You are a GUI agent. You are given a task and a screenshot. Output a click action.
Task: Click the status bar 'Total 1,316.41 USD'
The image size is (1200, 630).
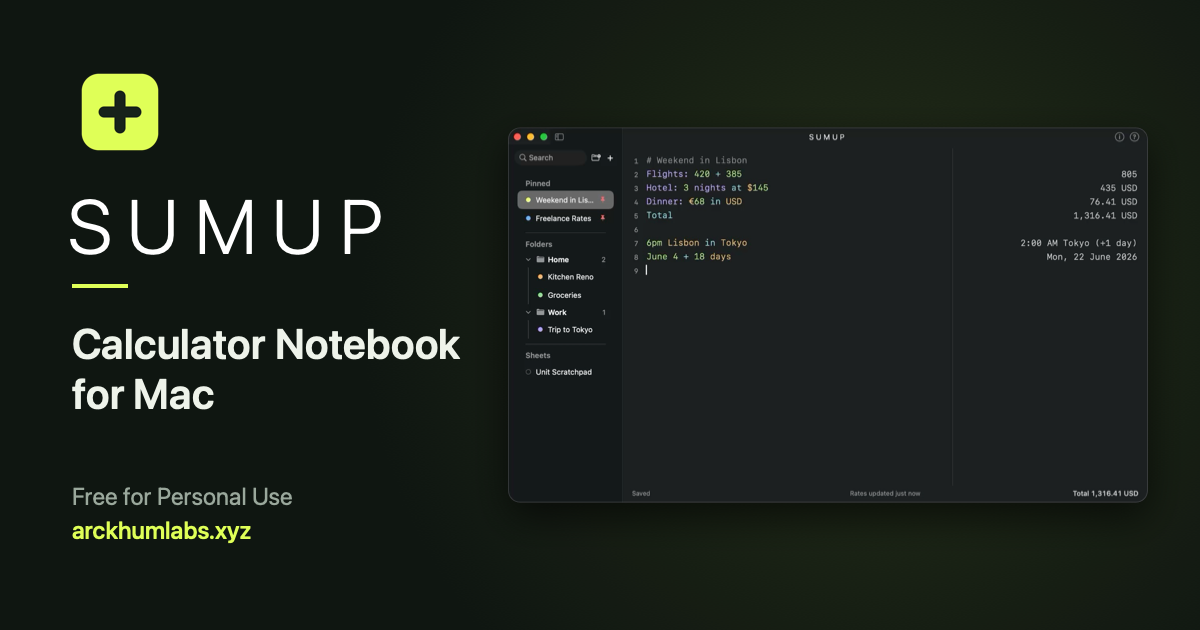[1105, 493]
